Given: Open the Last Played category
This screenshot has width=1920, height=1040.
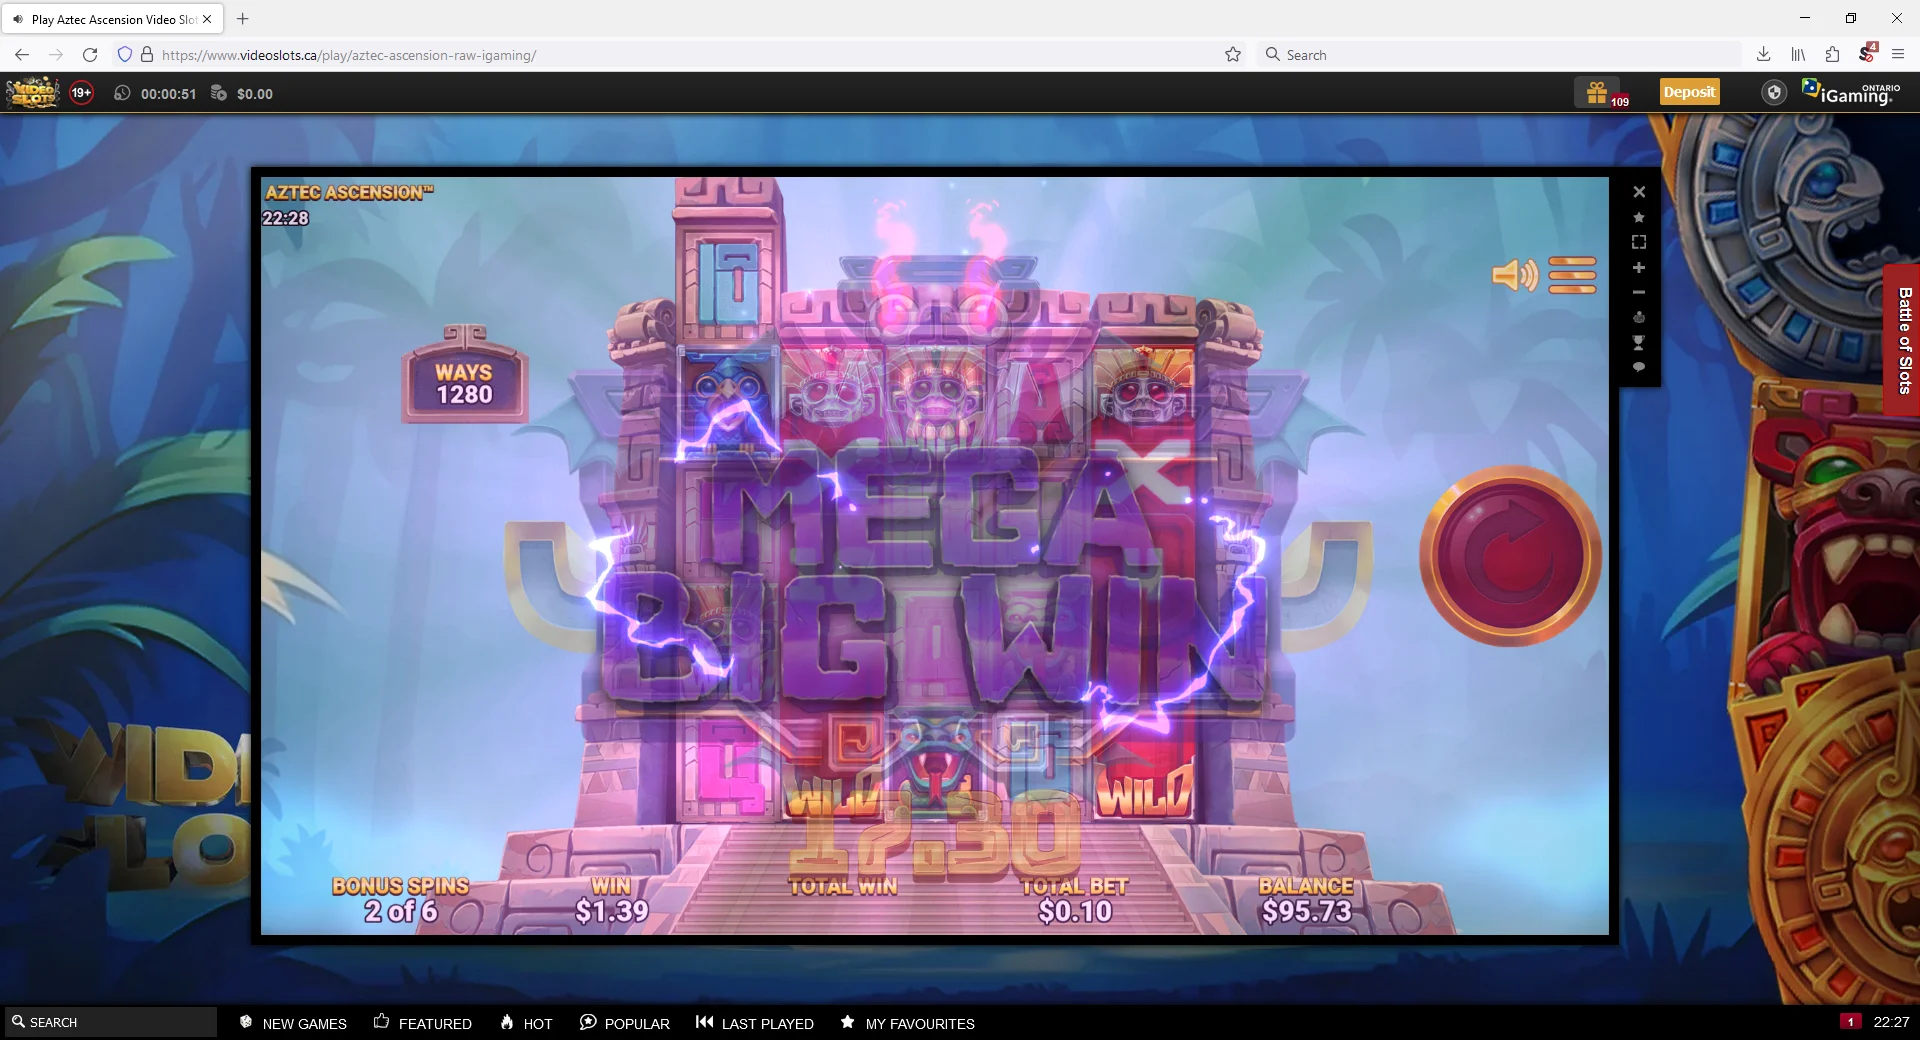Looking at the screenshot, I should point(755,1023).
